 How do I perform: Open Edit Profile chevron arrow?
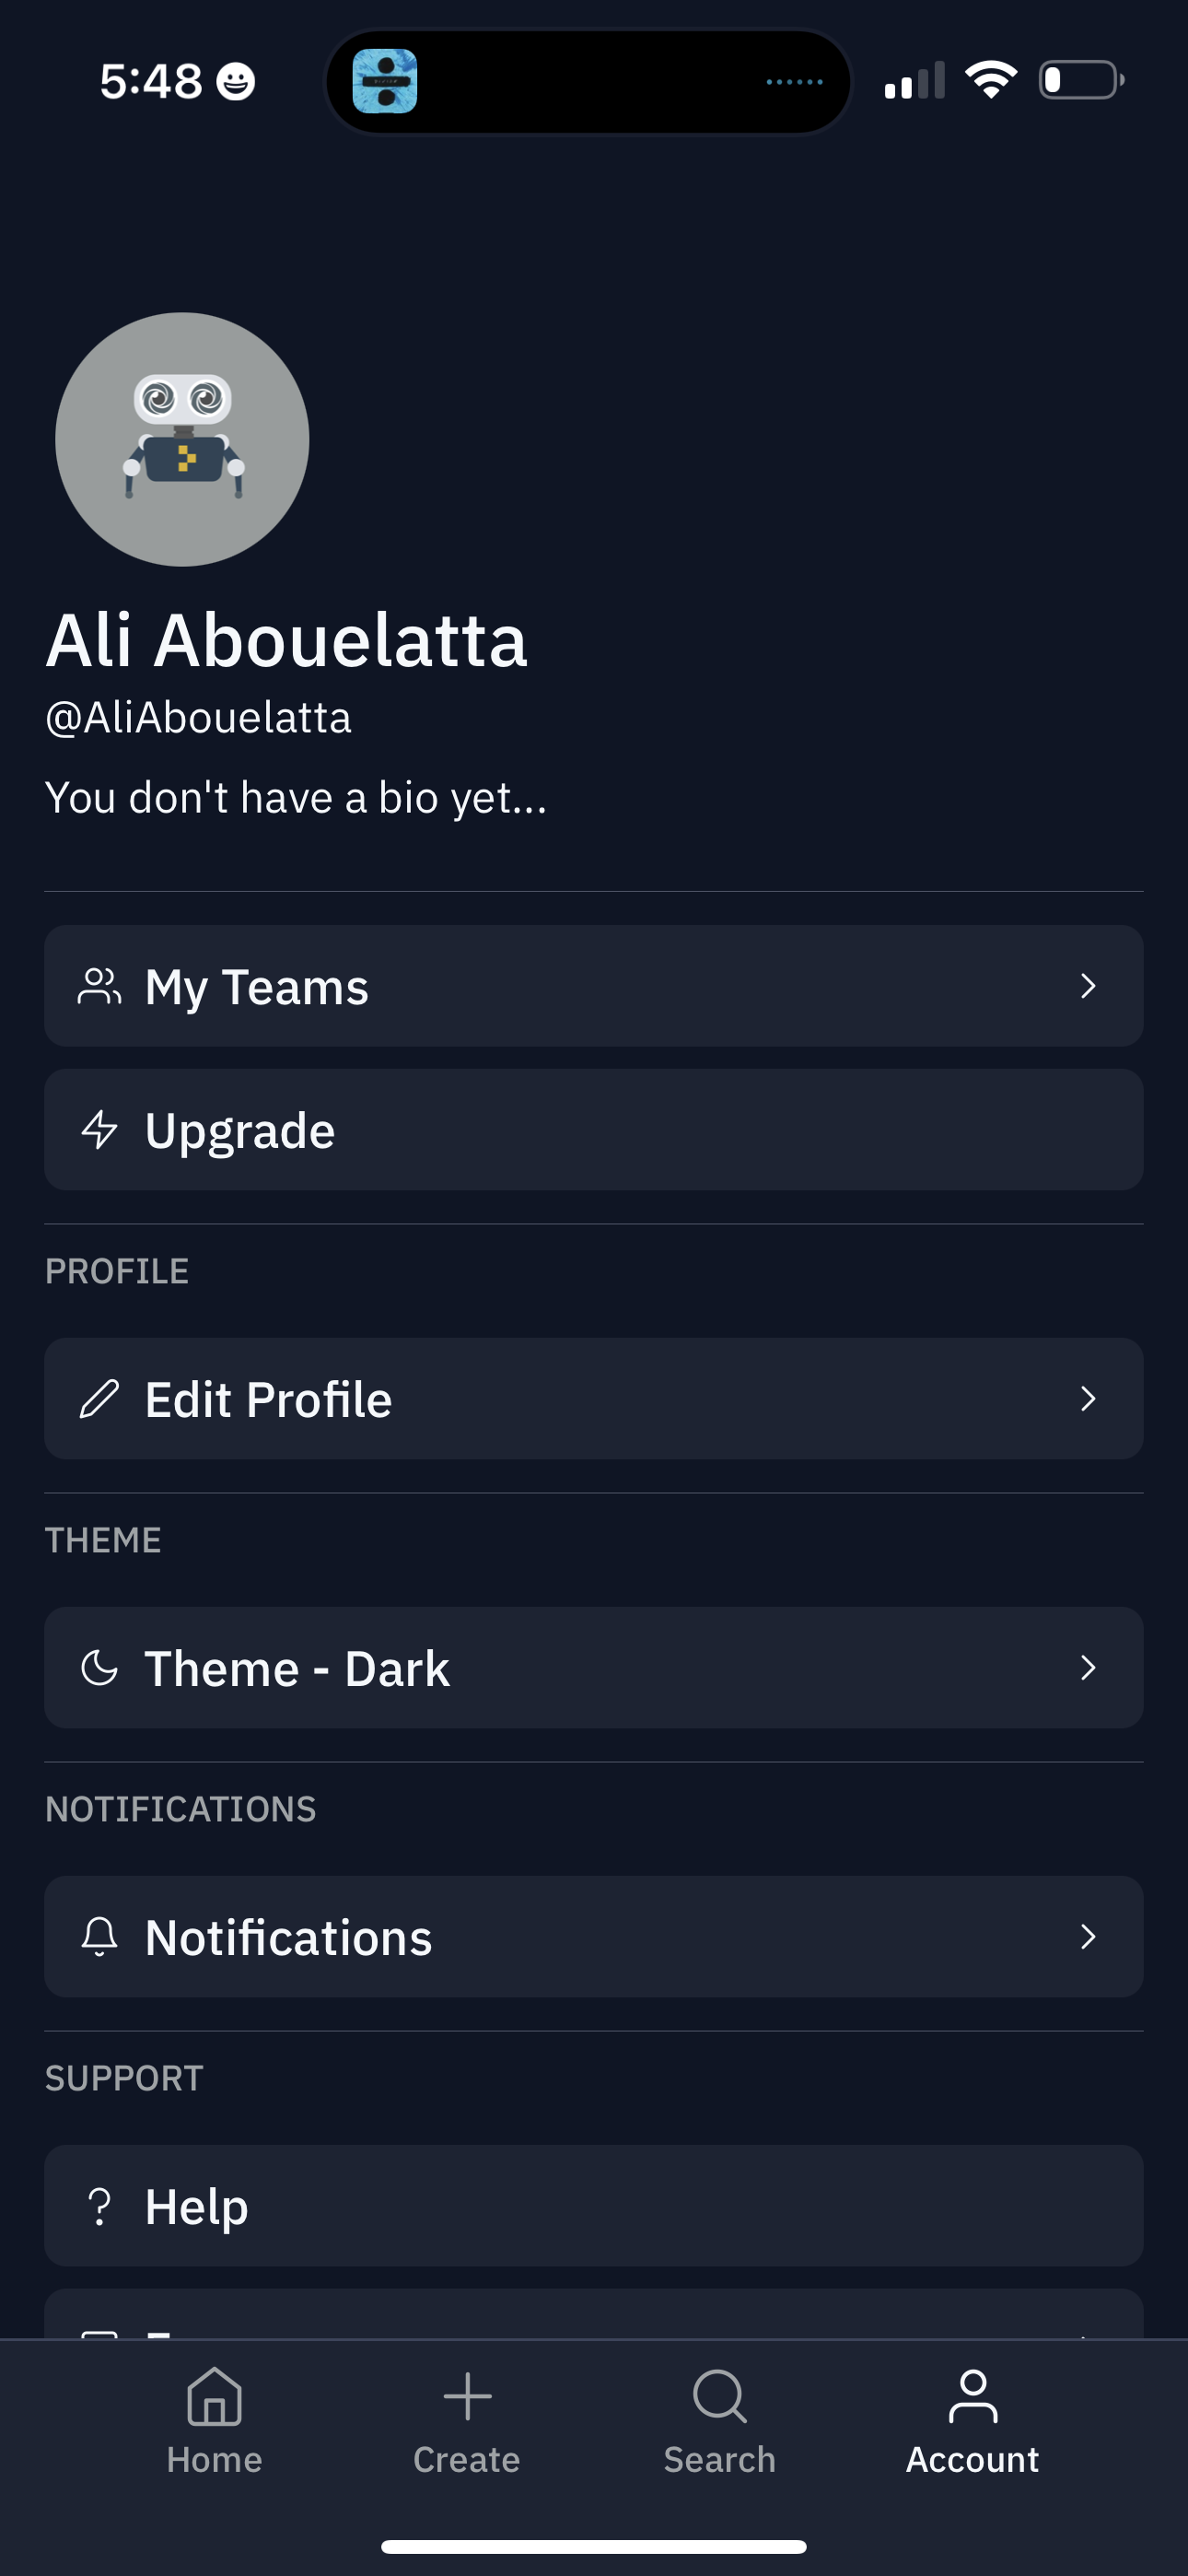coord(1088,1399)
